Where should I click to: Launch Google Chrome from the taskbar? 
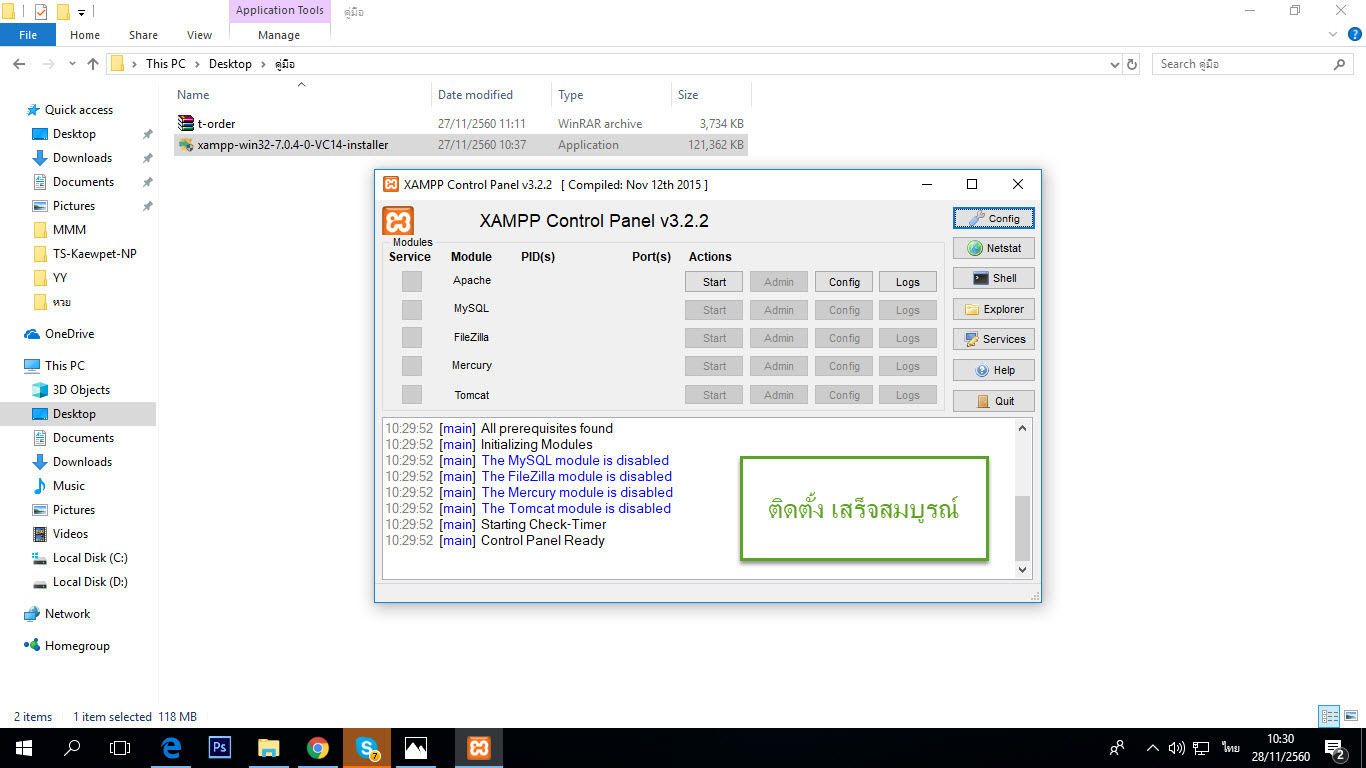(318, 748)
